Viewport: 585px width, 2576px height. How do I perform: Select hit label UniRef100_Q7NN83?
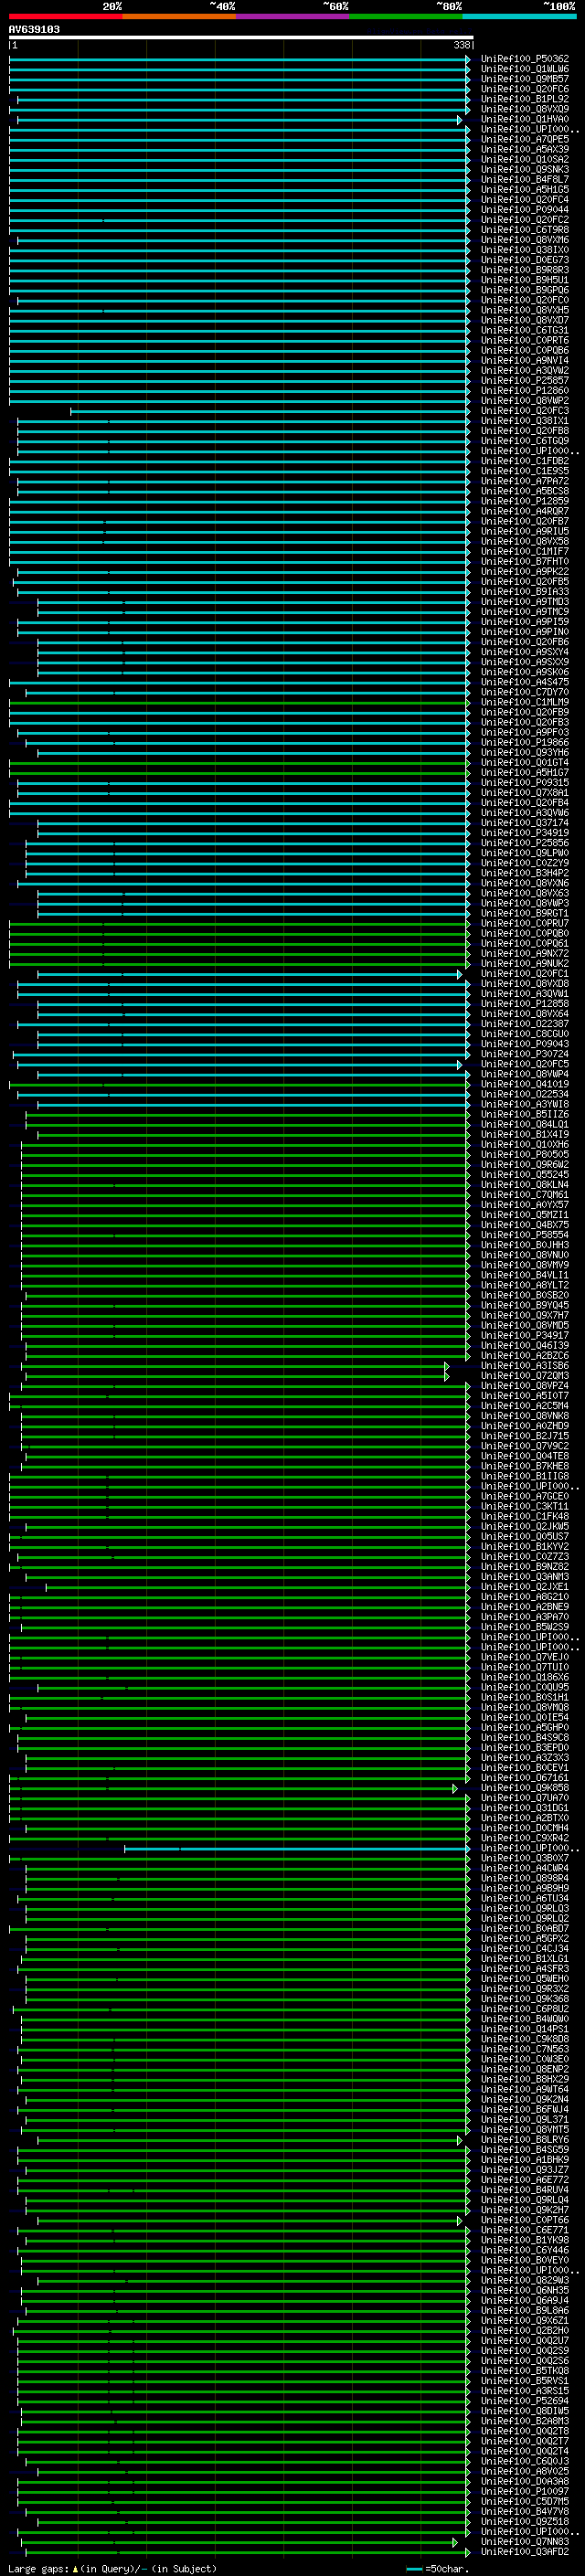525,2542
